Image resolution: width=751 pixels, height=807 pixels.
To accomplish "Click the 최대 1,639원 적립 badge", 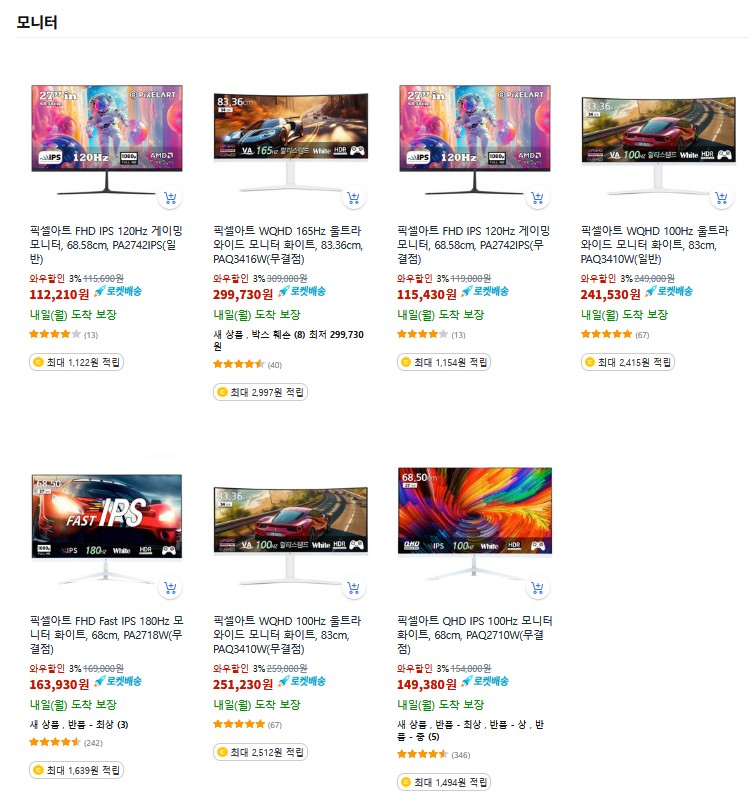I will 76,770.
